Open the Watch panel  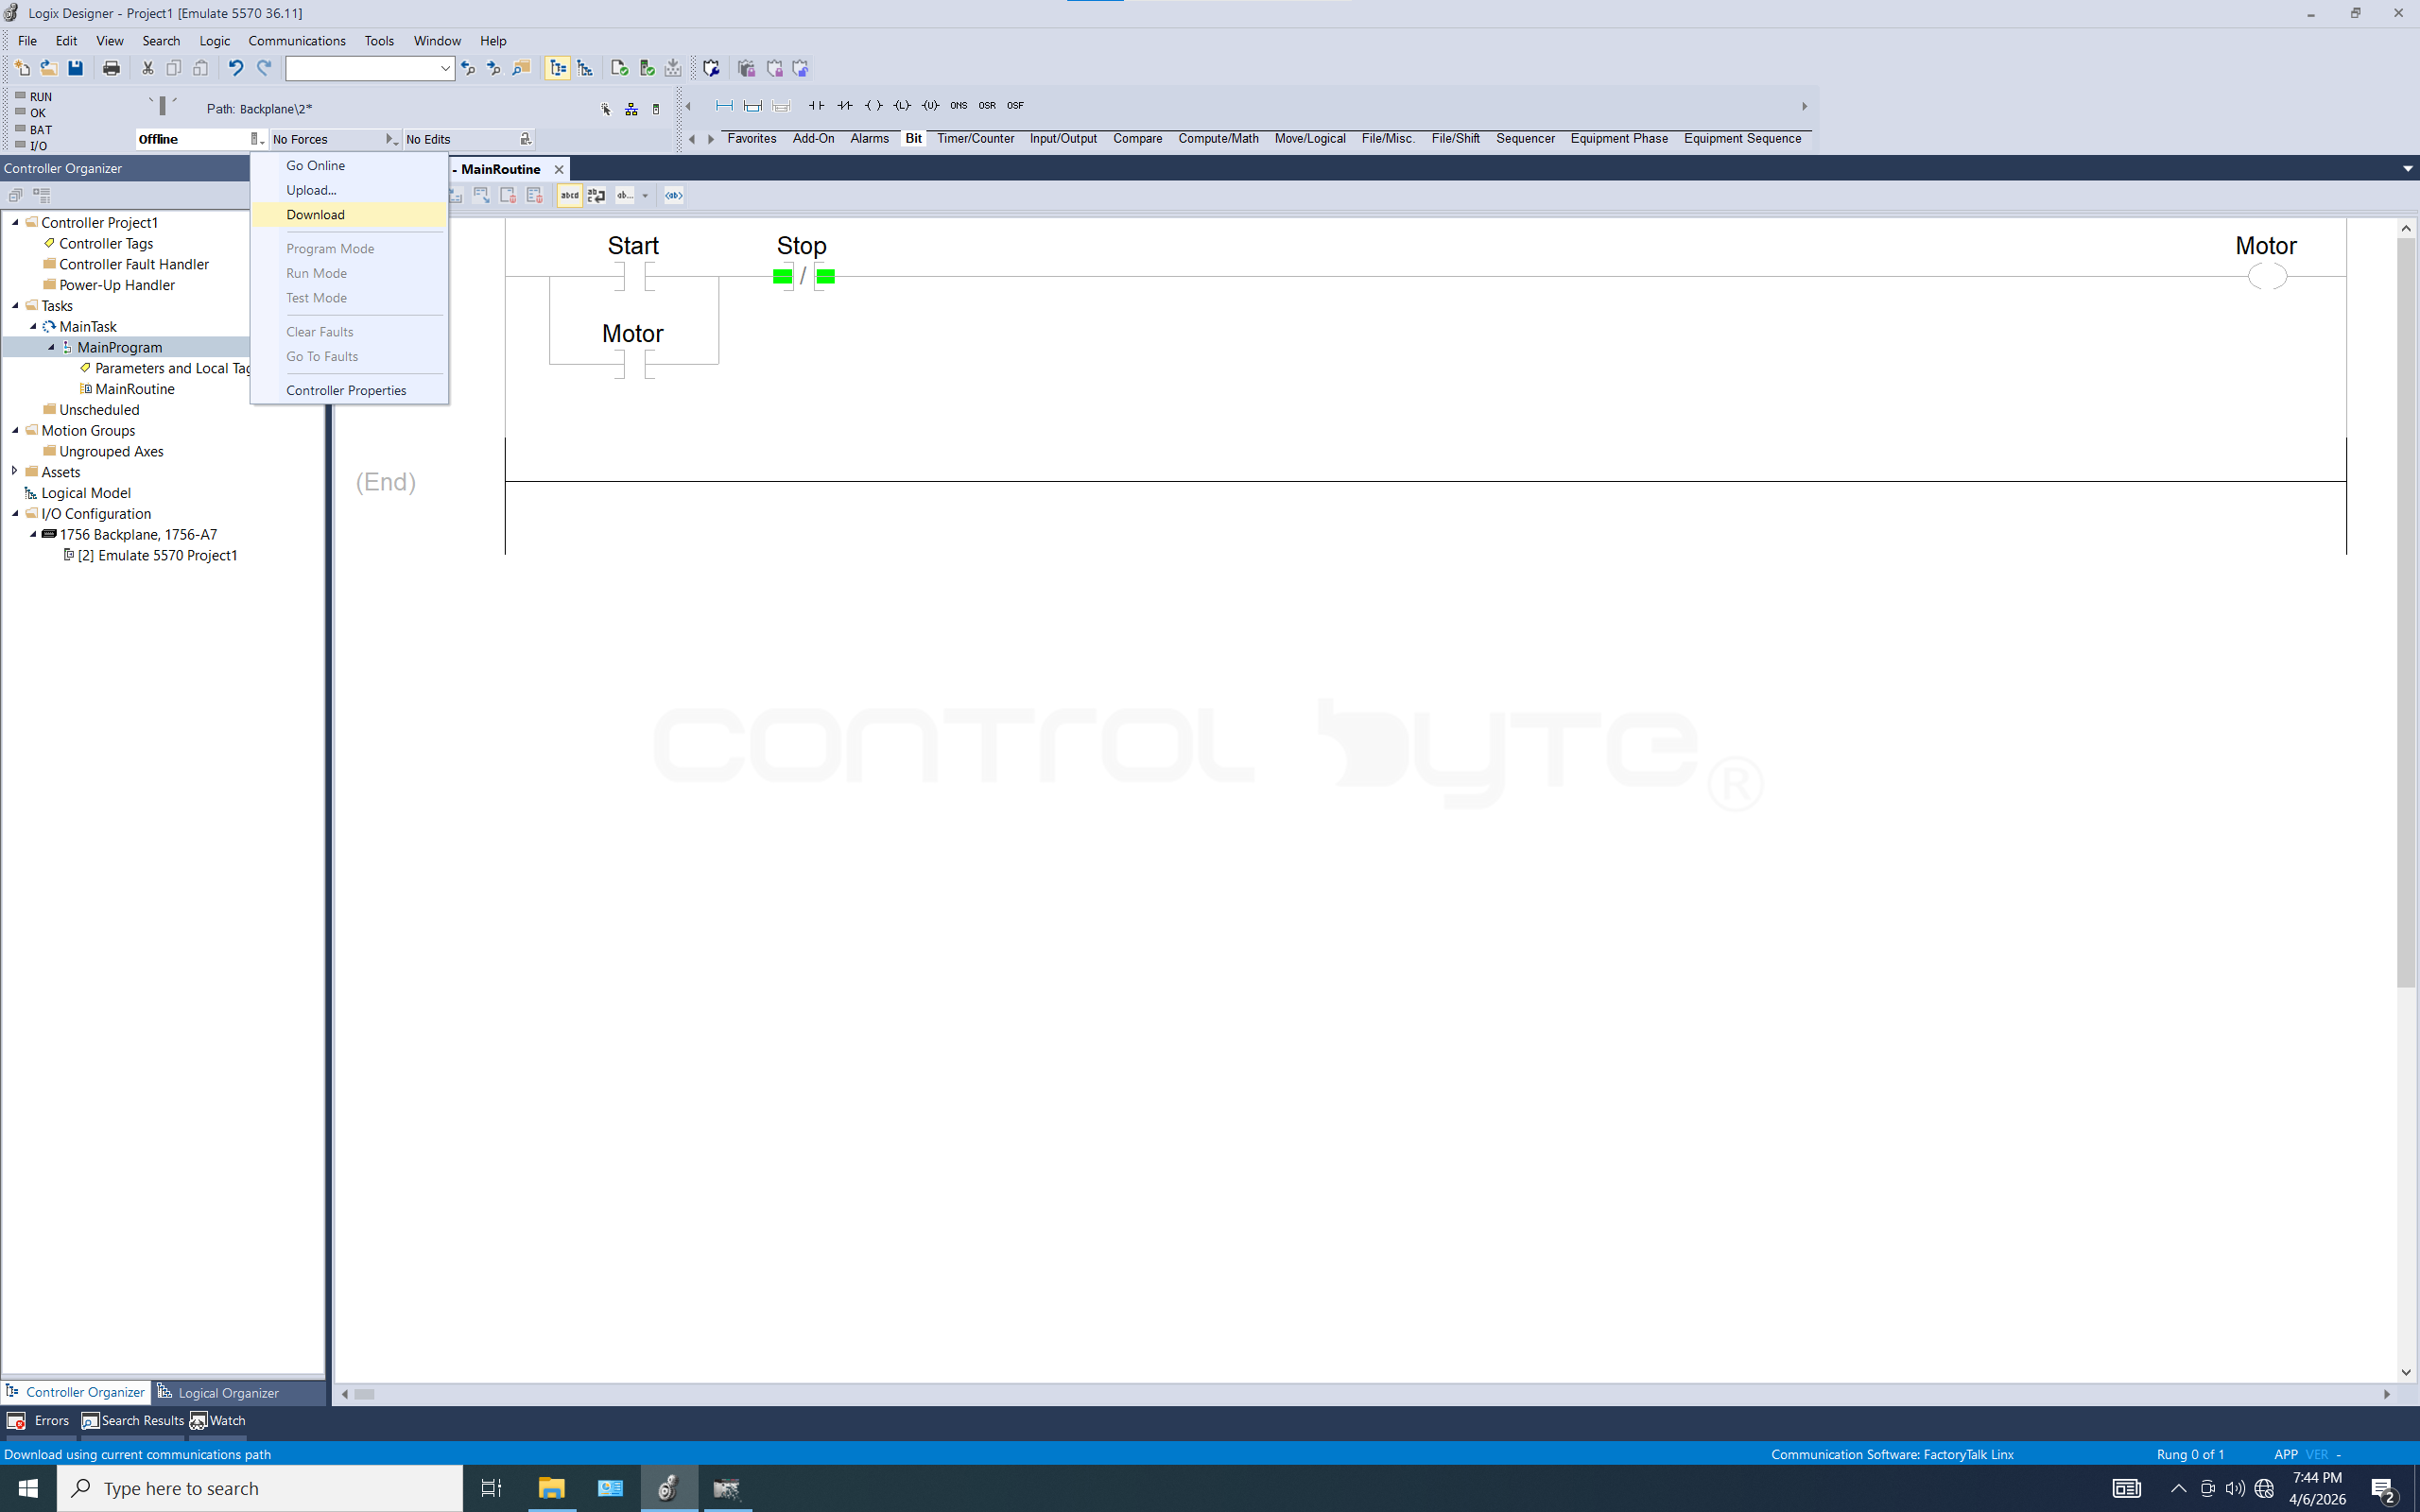[218, 1420]
